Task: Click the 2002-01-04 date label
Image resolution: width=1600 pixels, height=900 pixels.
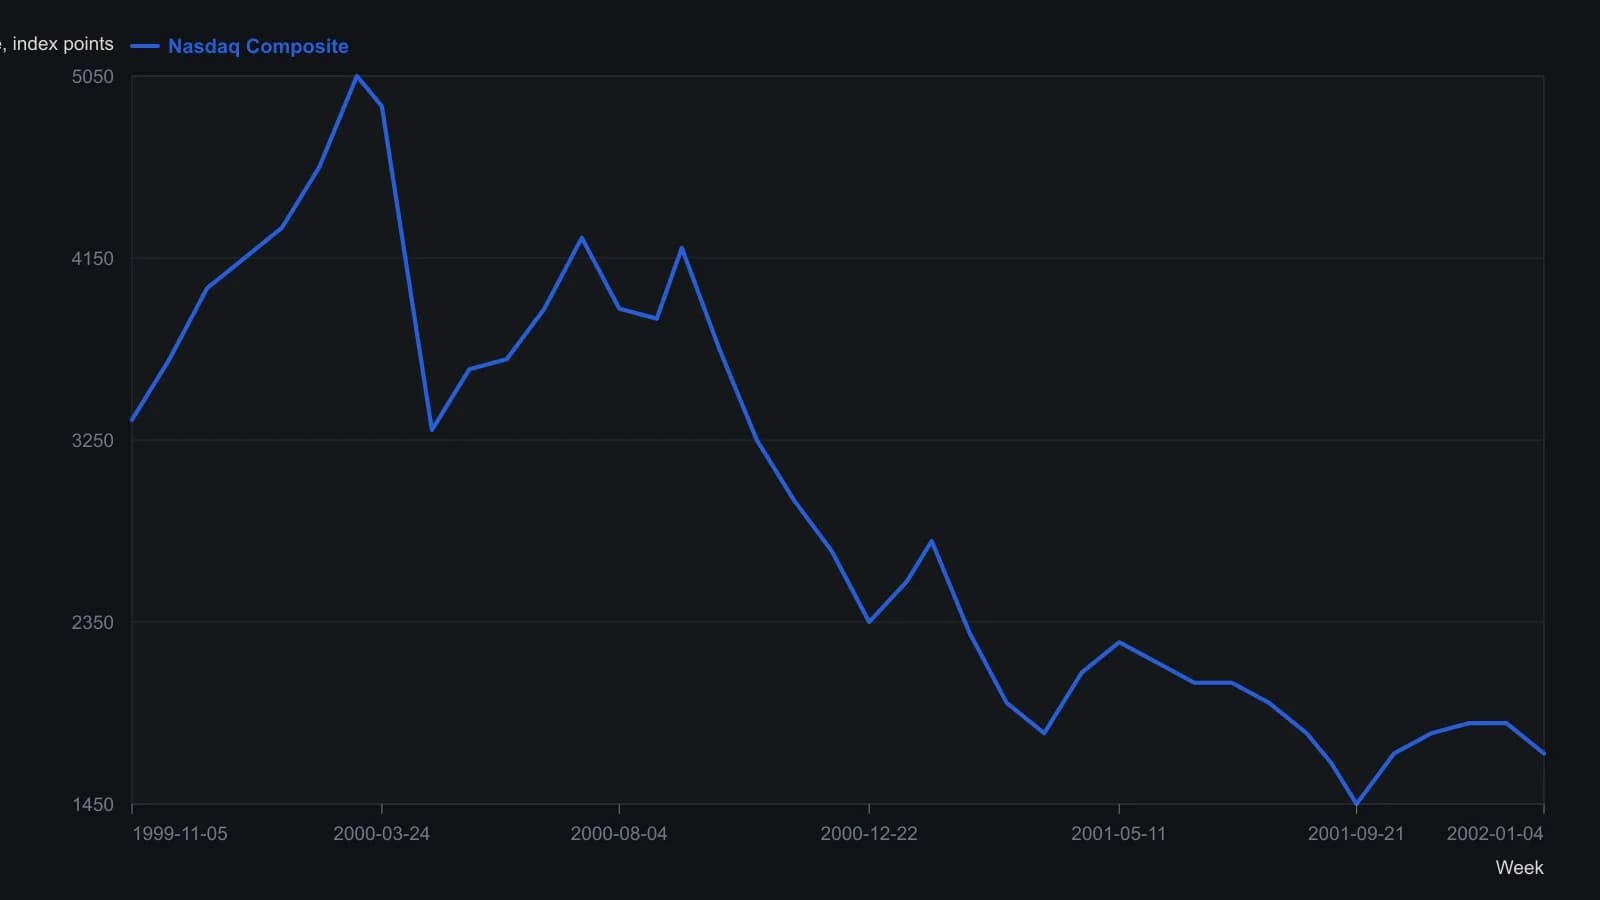Action: (1495, 834)
